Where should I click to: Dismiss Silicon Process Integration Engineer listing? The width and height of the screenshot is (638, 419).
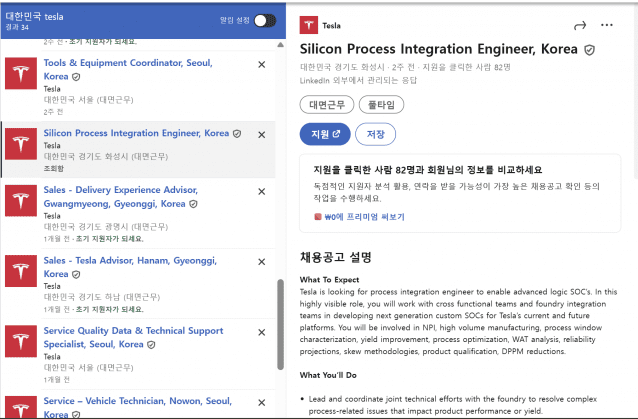pyautogui.click(x=262, y=133)
